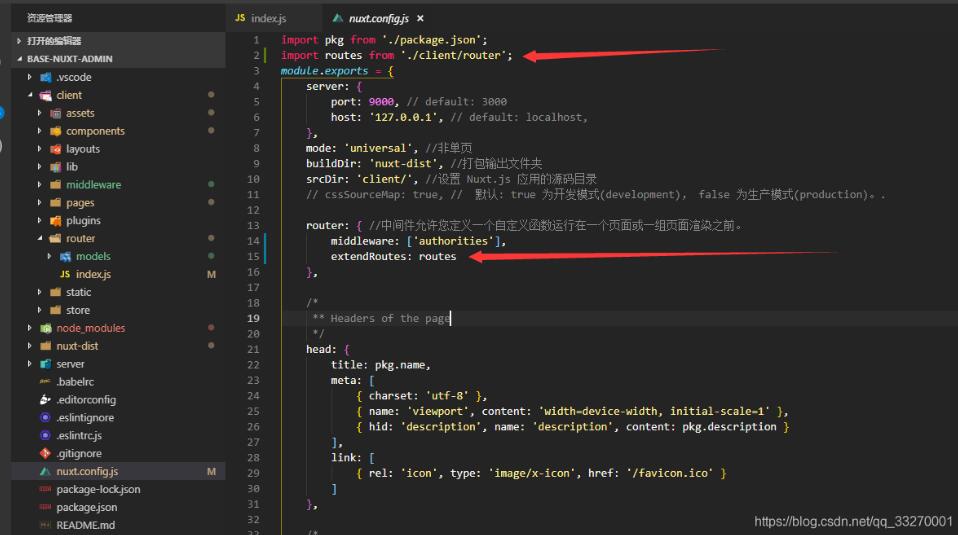The height and width of the screenshot is (535, 958).
Task: Click the node_modules folder icon
Action: (46, 328)
